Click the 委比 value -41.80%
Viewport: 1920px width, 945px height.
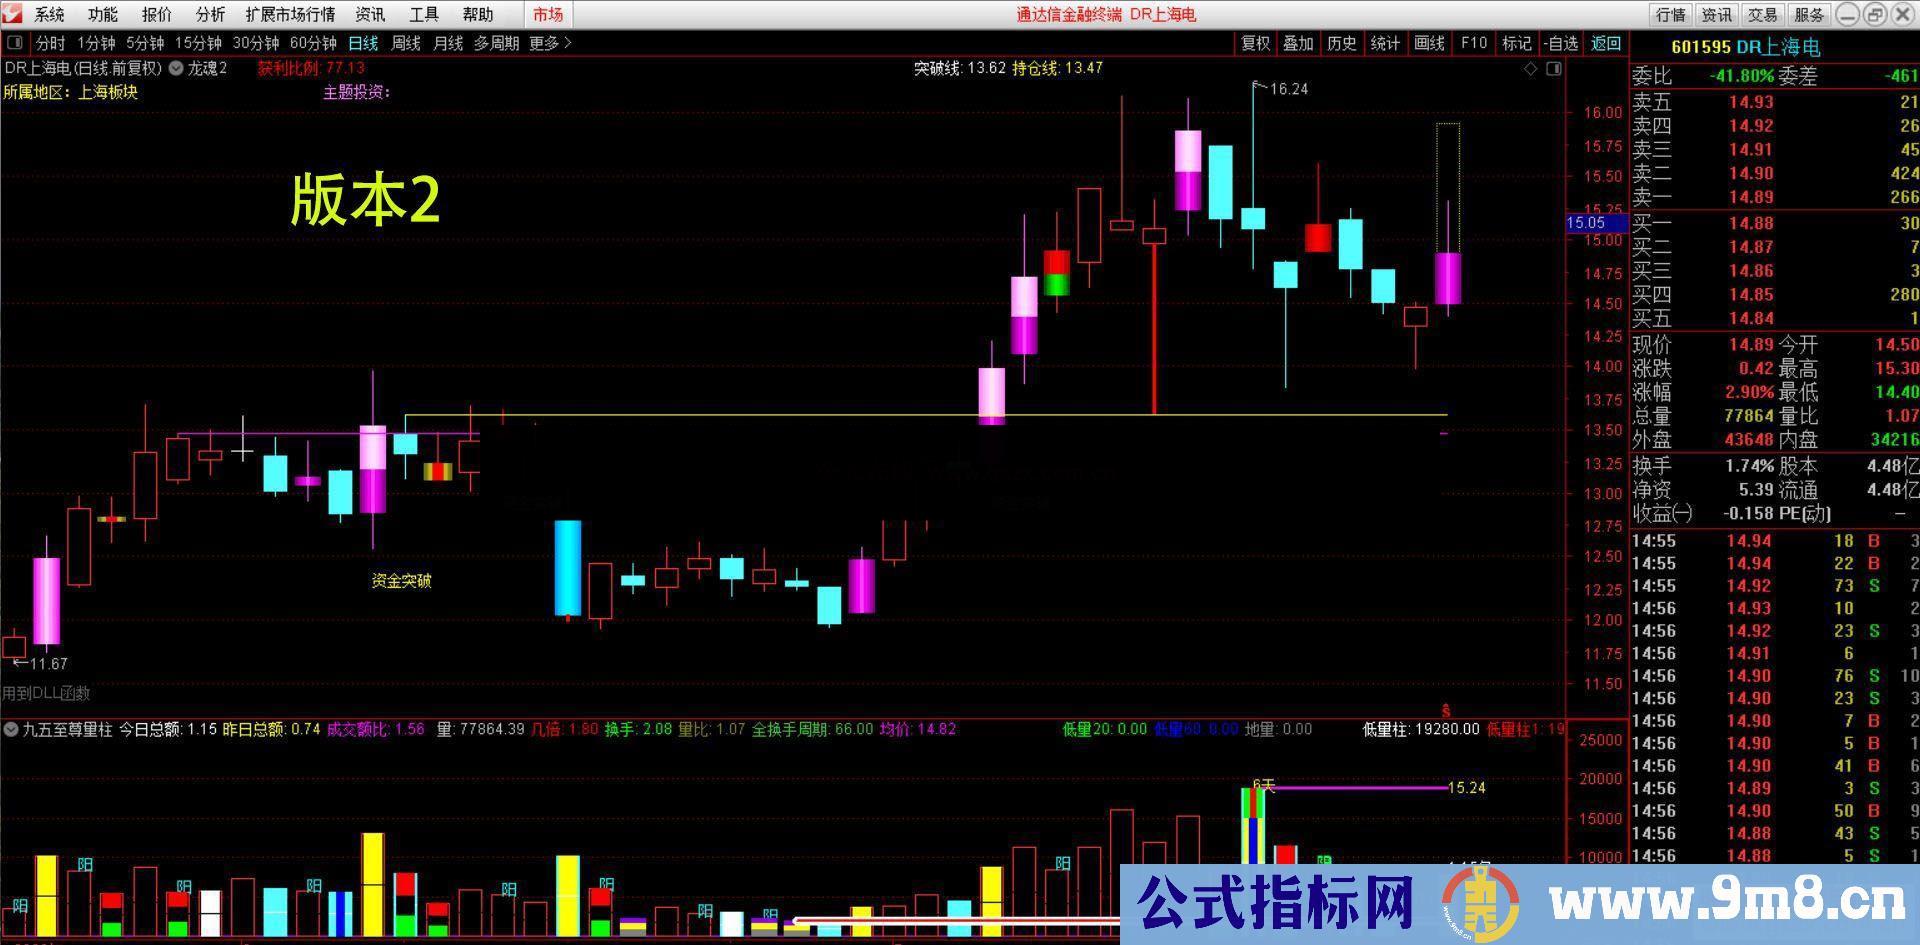point(1741,76)
